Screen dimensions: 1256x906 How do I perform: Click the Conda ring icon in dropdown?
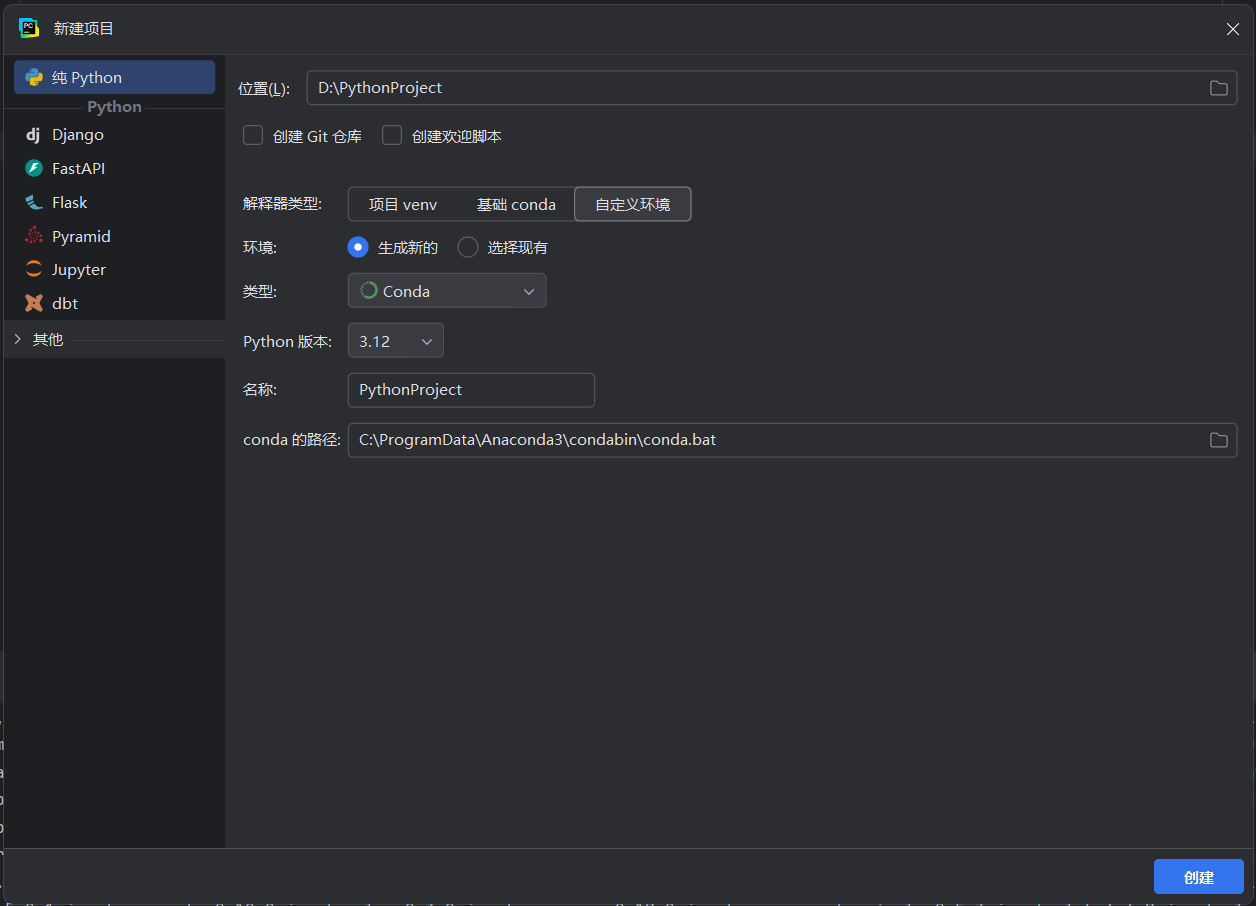pos(368,291)
